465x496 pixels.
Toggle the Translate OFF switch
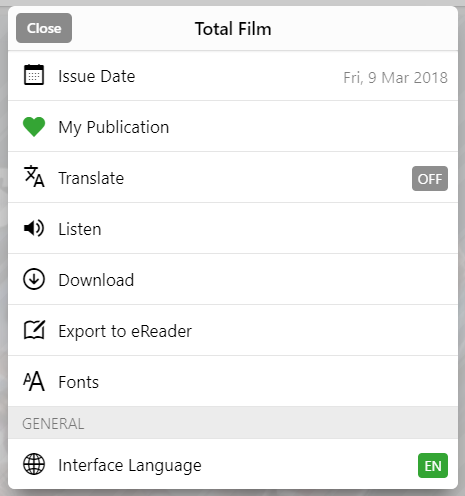coord(430,178)
